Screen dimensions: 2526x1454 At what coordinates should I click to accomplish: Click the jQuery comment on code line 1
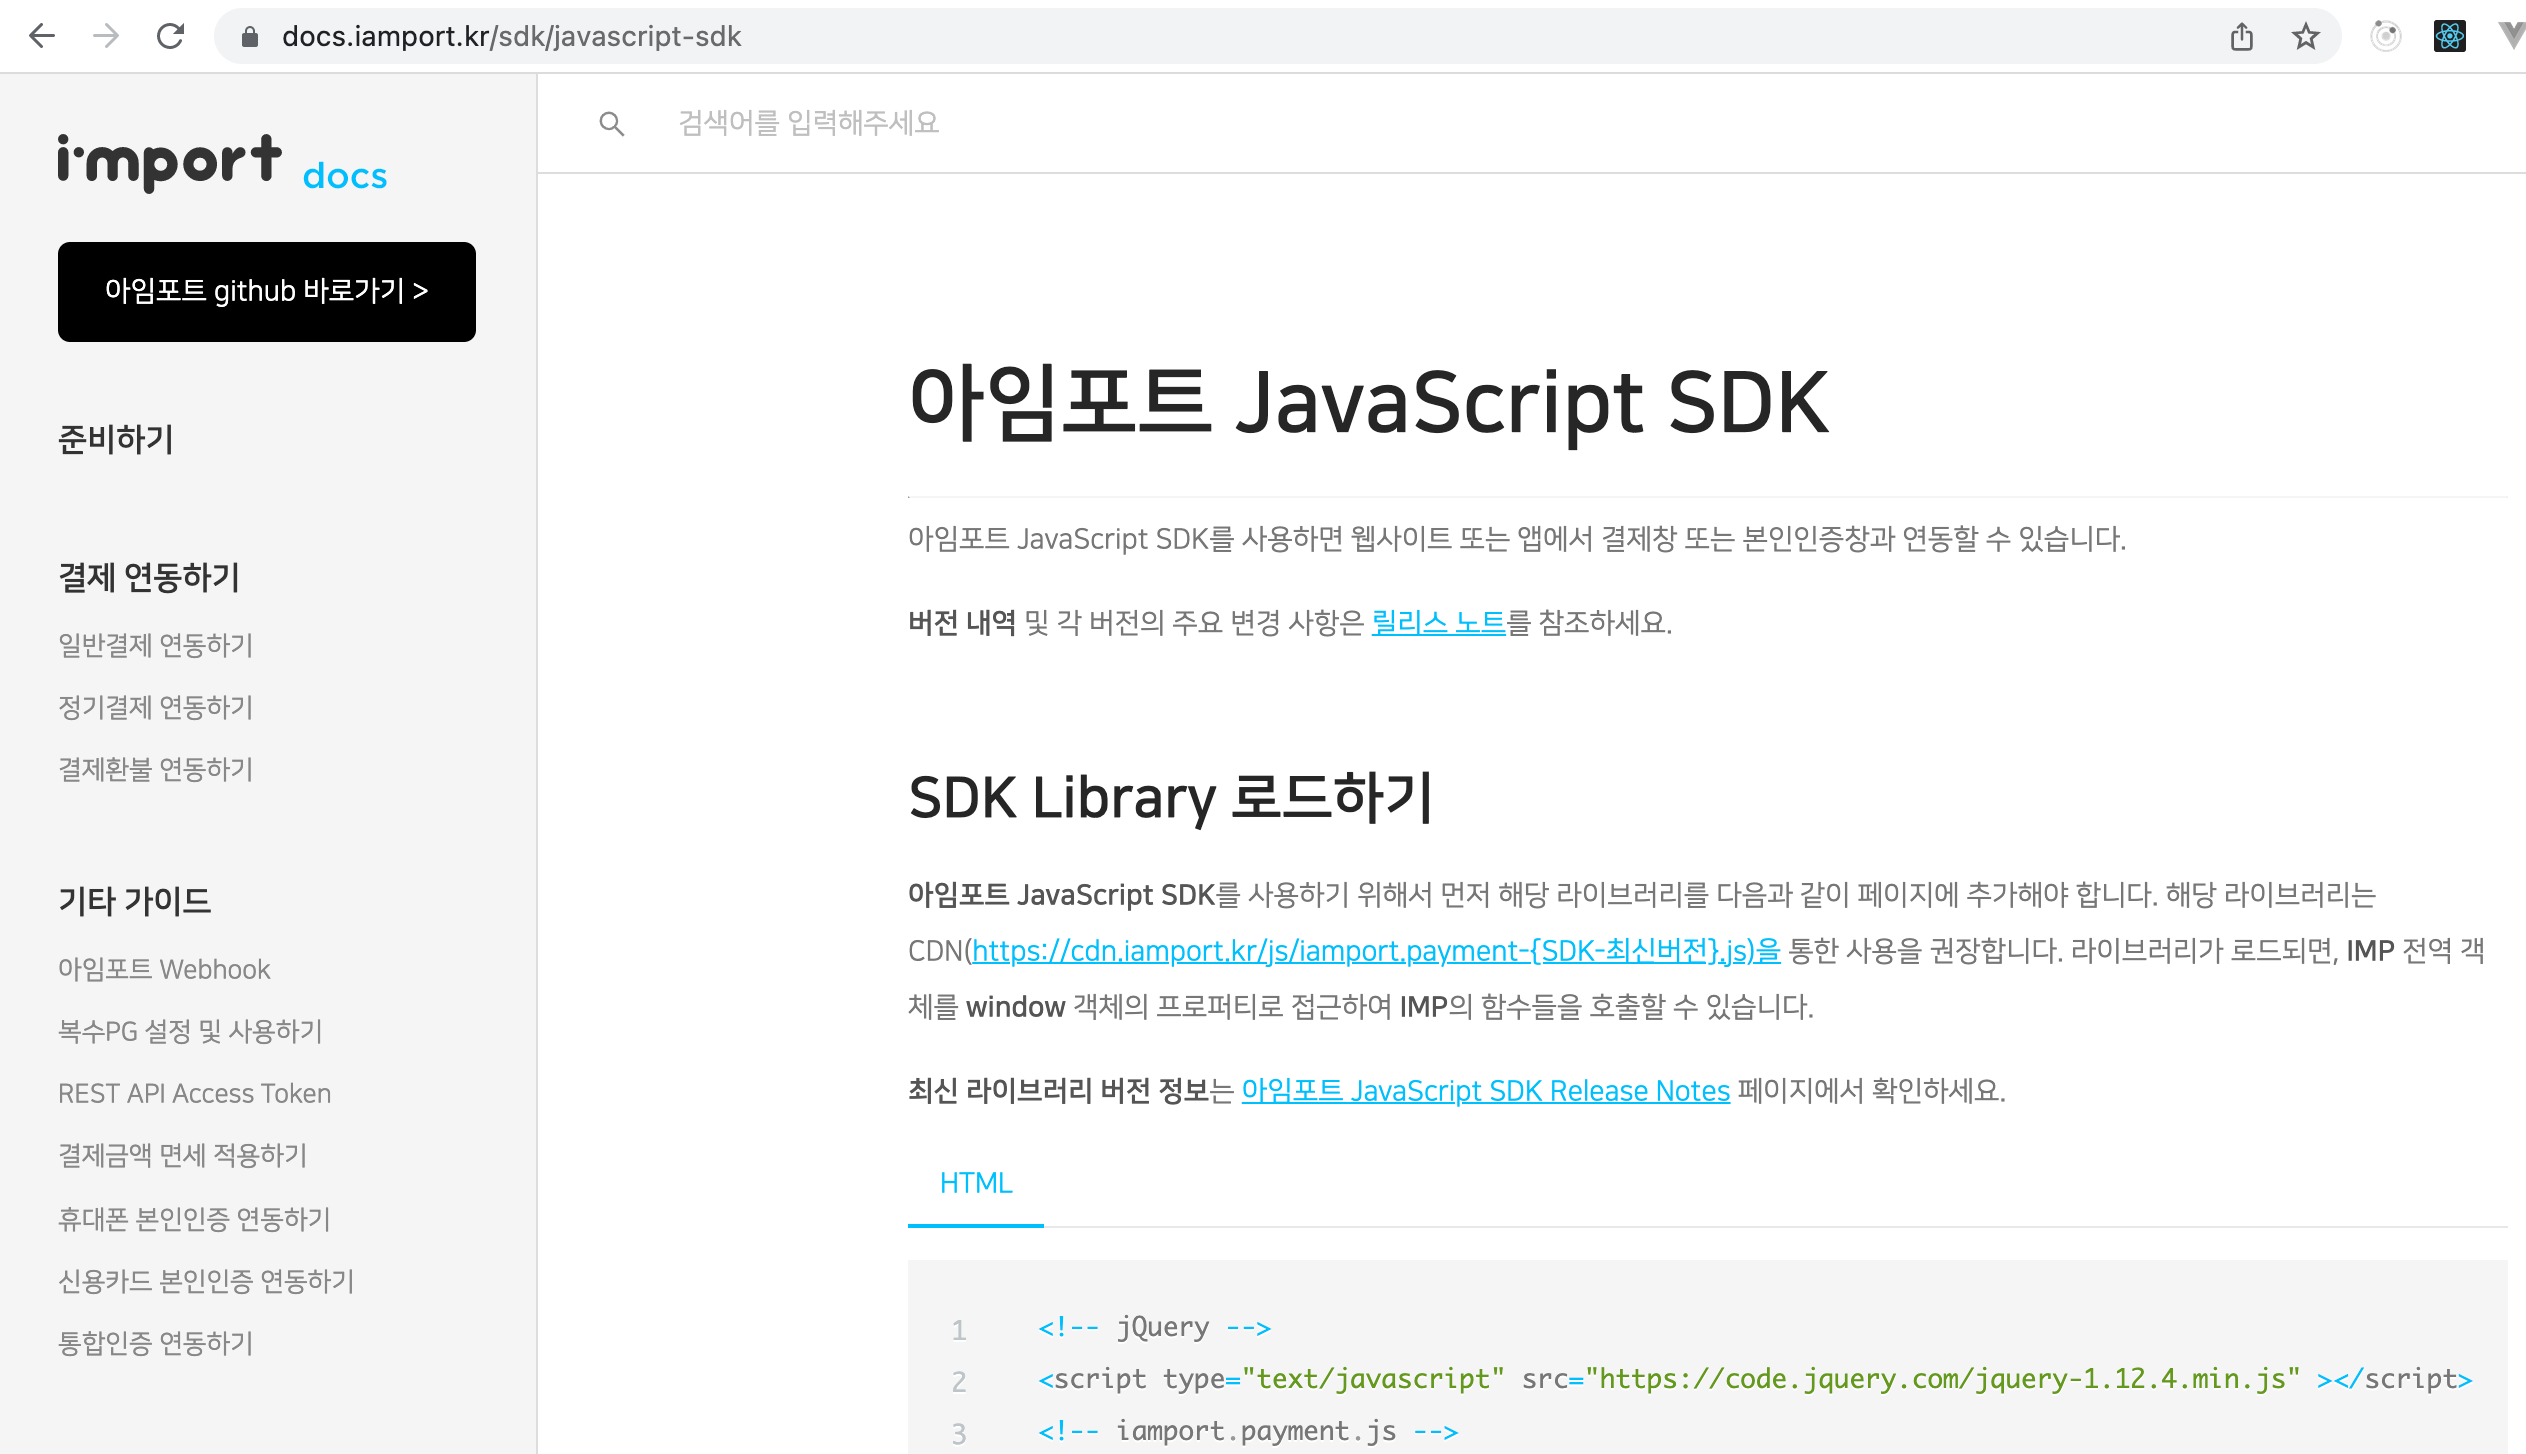click(x=1154, y=1327)
